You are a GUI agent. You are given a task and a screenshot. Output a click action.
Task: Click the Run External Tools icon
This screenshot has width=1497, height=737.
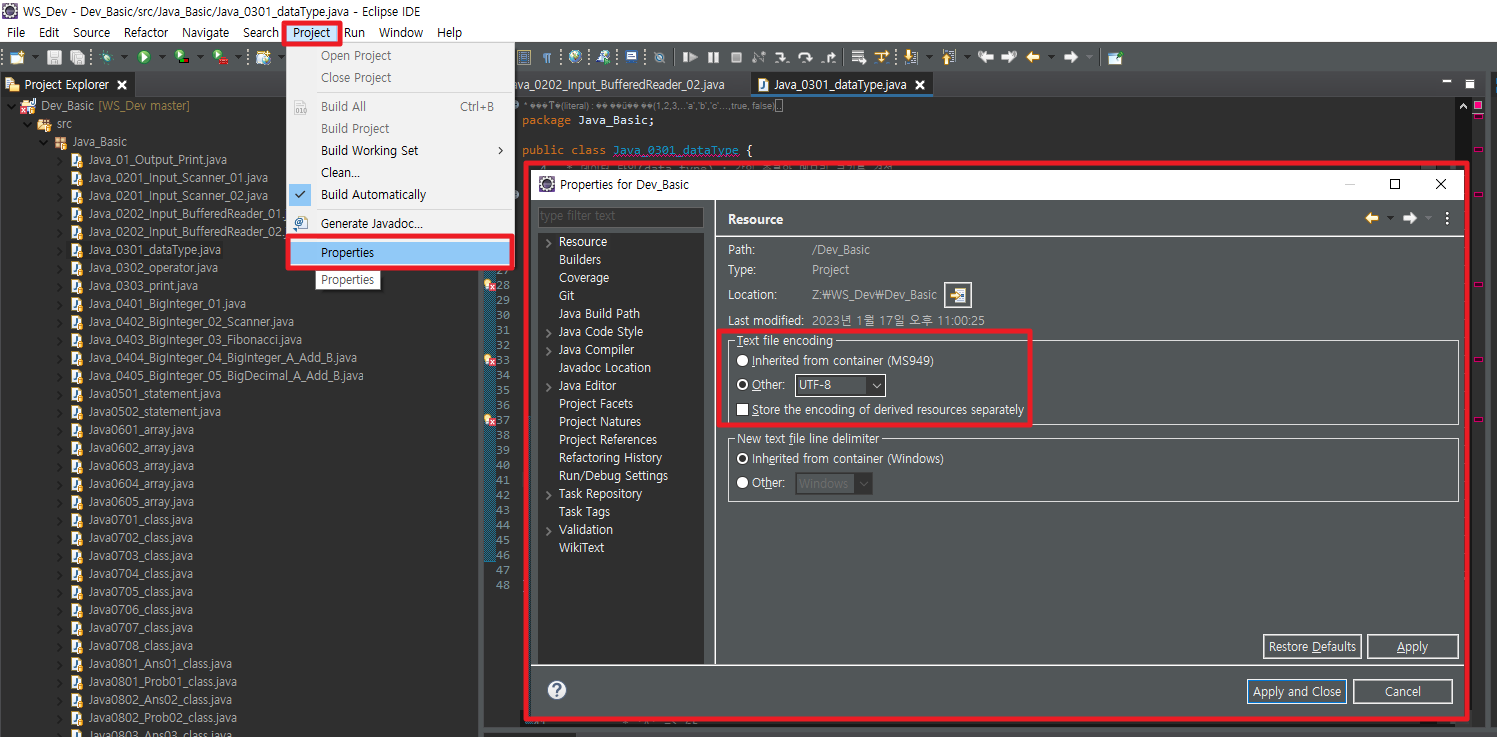(219, 57)
